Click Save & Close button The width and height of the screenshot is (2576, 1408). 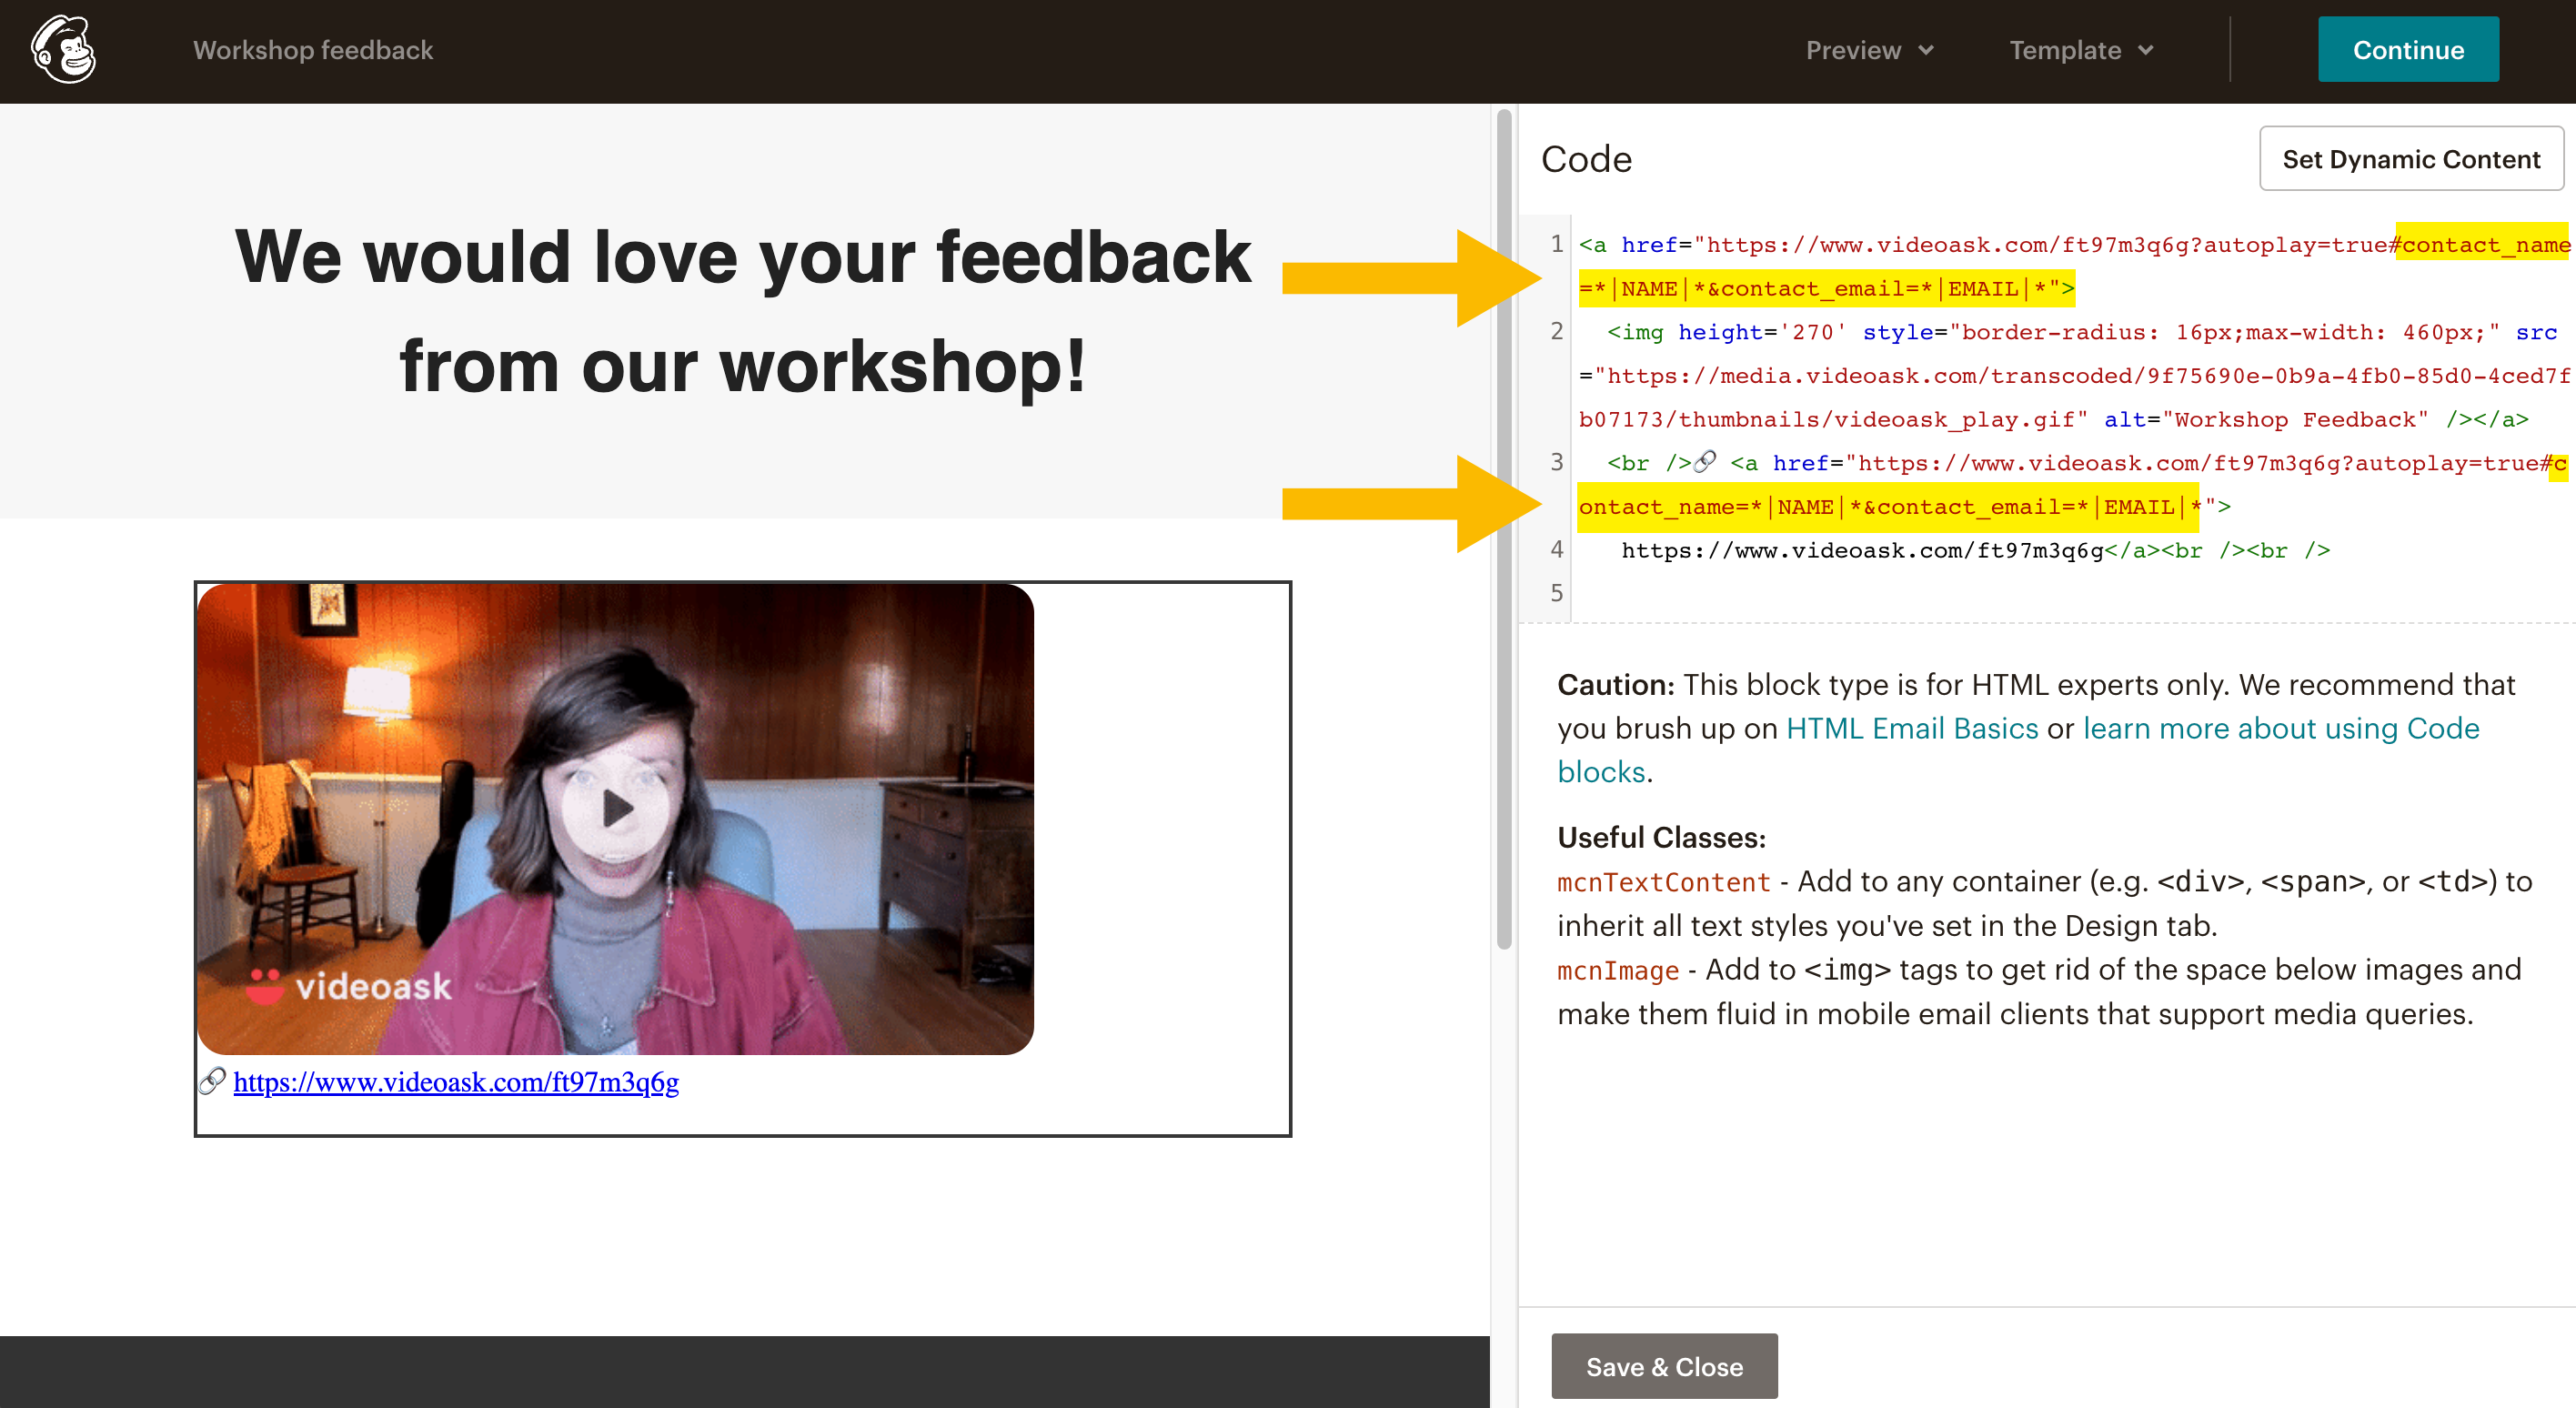point(1664,1366)
